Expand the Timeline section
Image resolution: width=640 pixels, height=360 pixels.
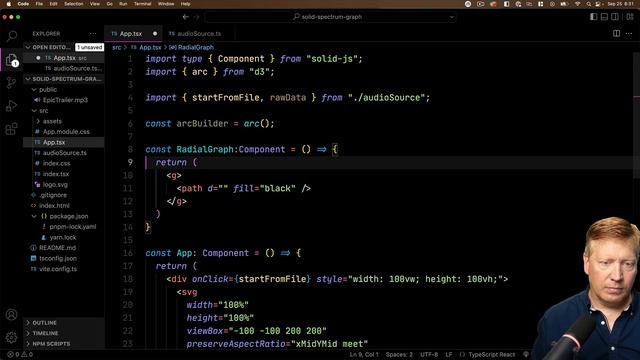(64, 333)
